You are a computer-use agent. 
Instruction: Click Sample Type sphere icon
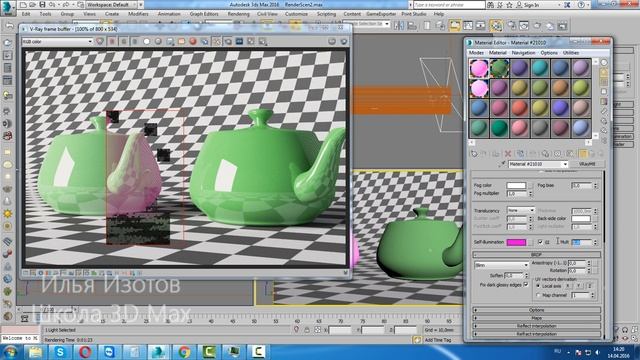604,62
